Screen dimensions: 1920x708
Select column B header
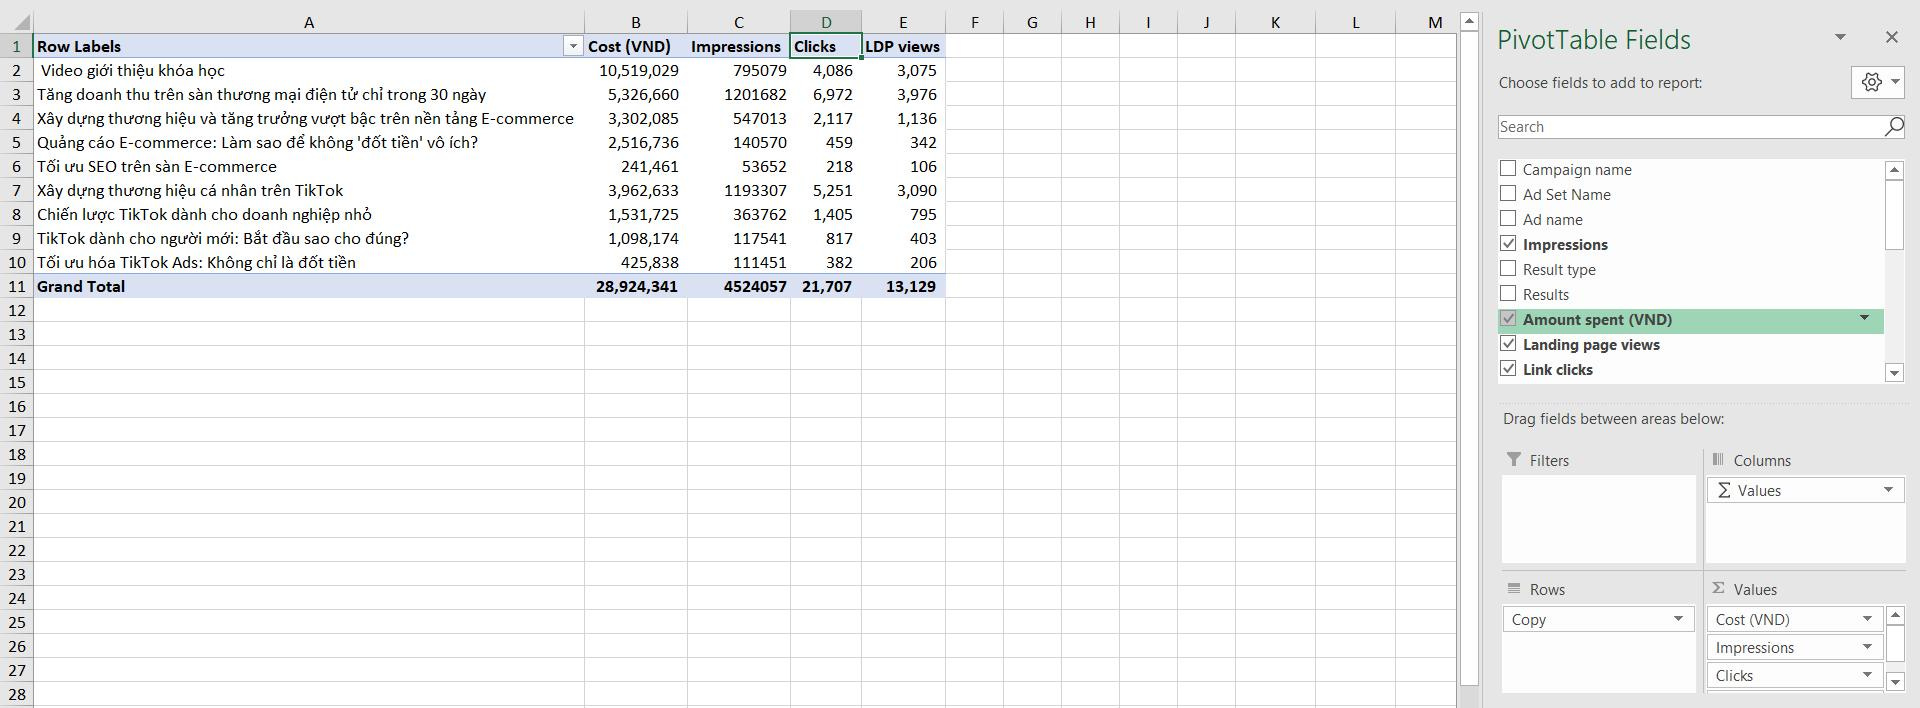pyautogui.click(x=636, y=22)
